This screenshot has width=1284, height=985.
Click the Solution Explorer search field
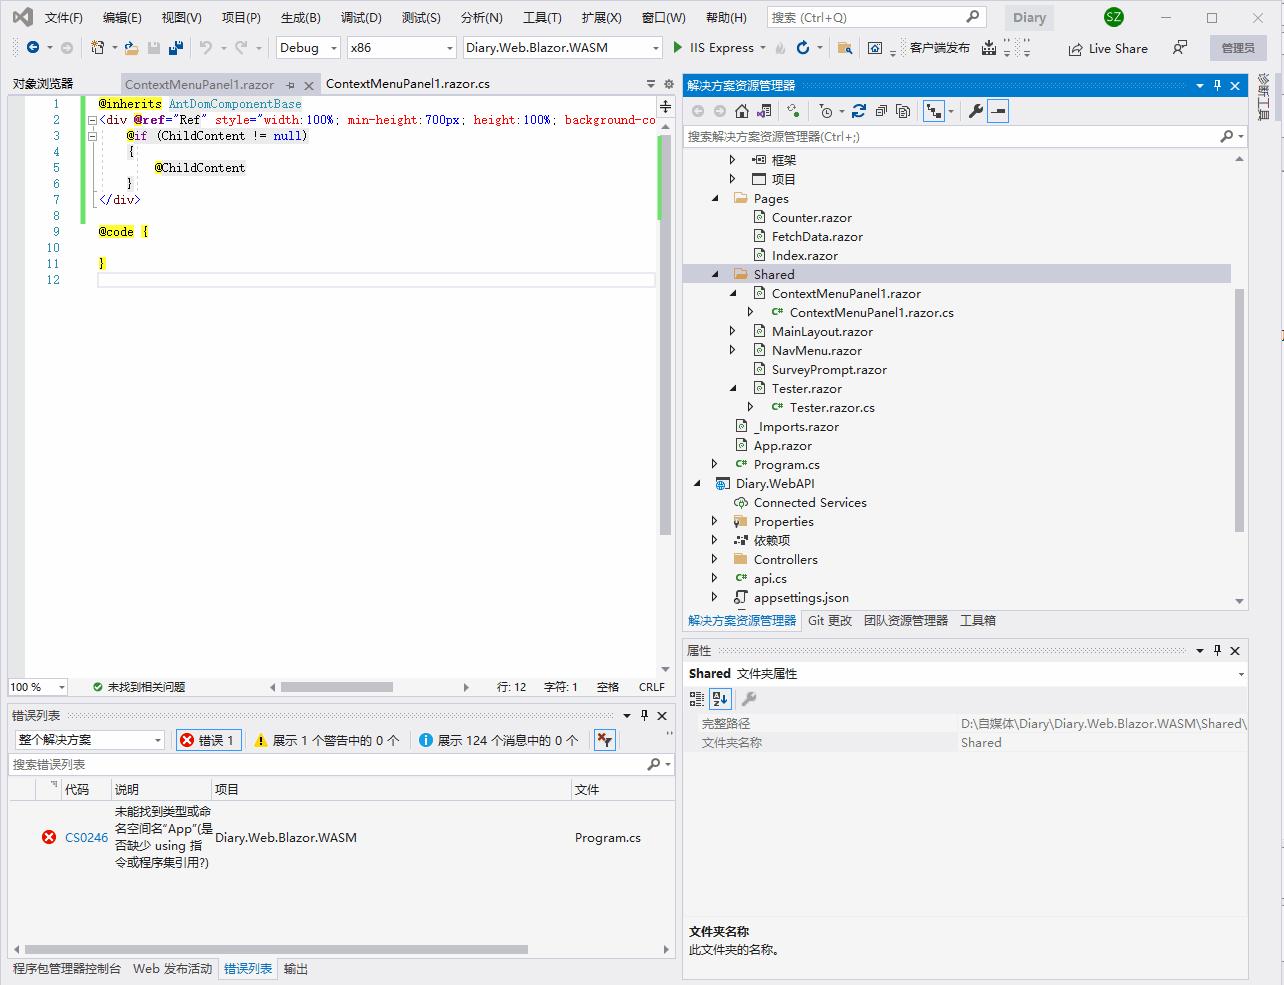point(965,136)
